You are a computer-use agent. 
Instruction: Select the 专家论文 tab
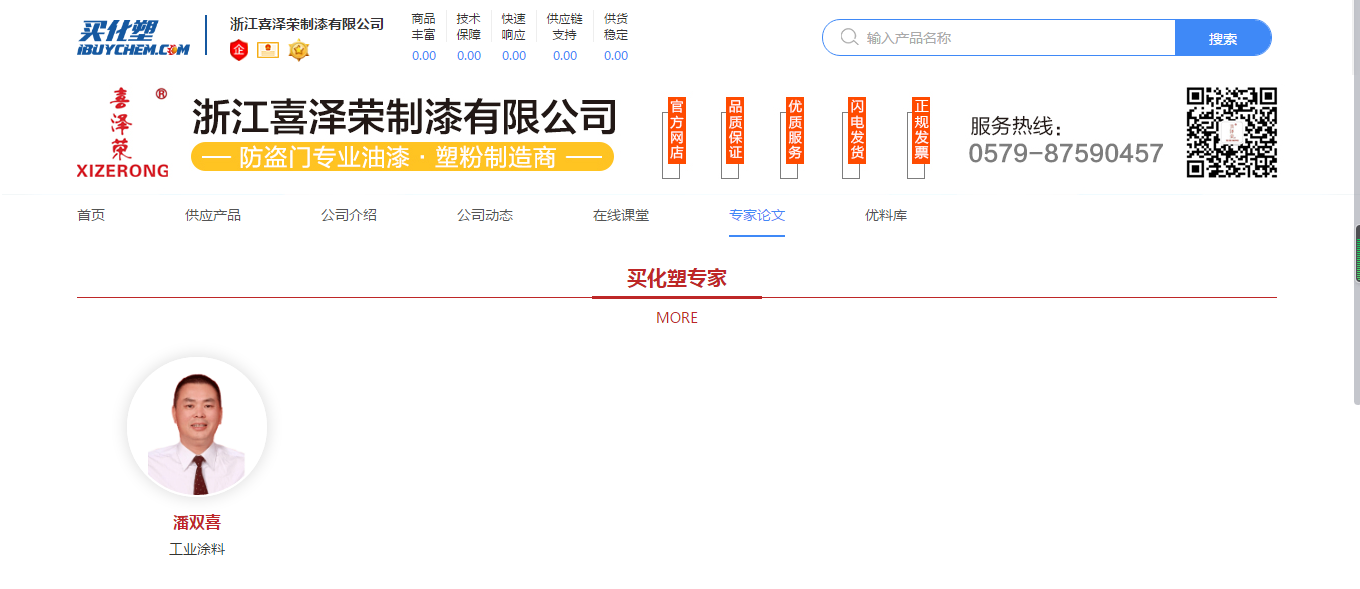tap(757, 215)
